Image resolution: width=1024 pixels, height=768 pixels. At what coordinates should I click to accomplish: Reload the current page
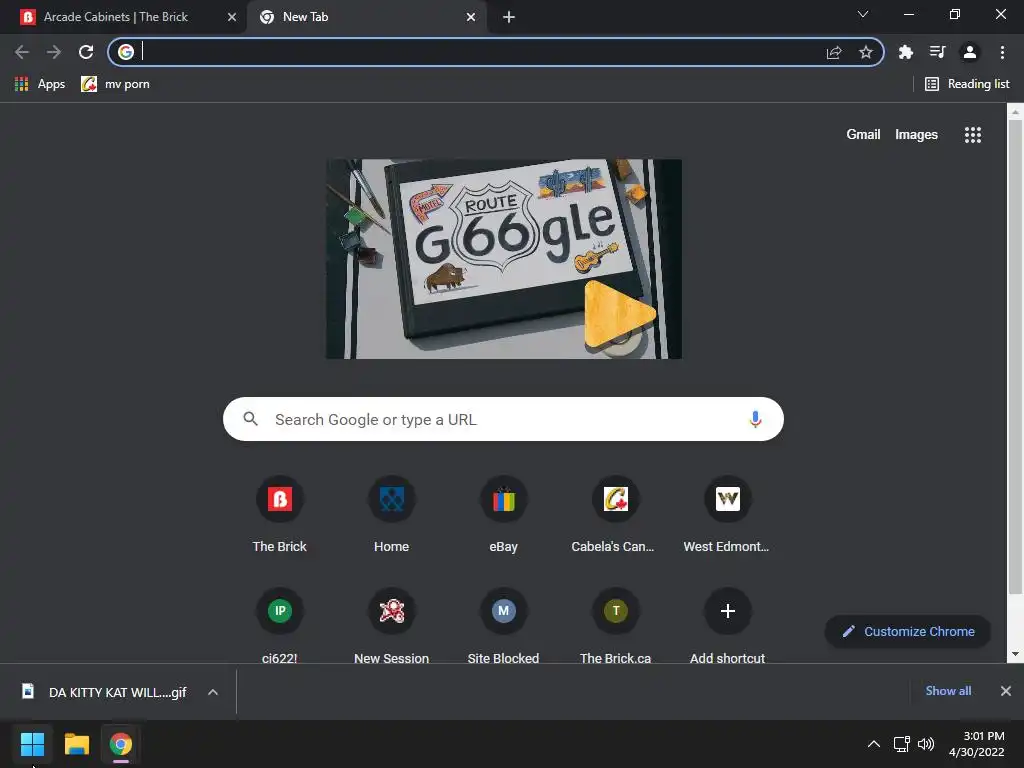86,52
